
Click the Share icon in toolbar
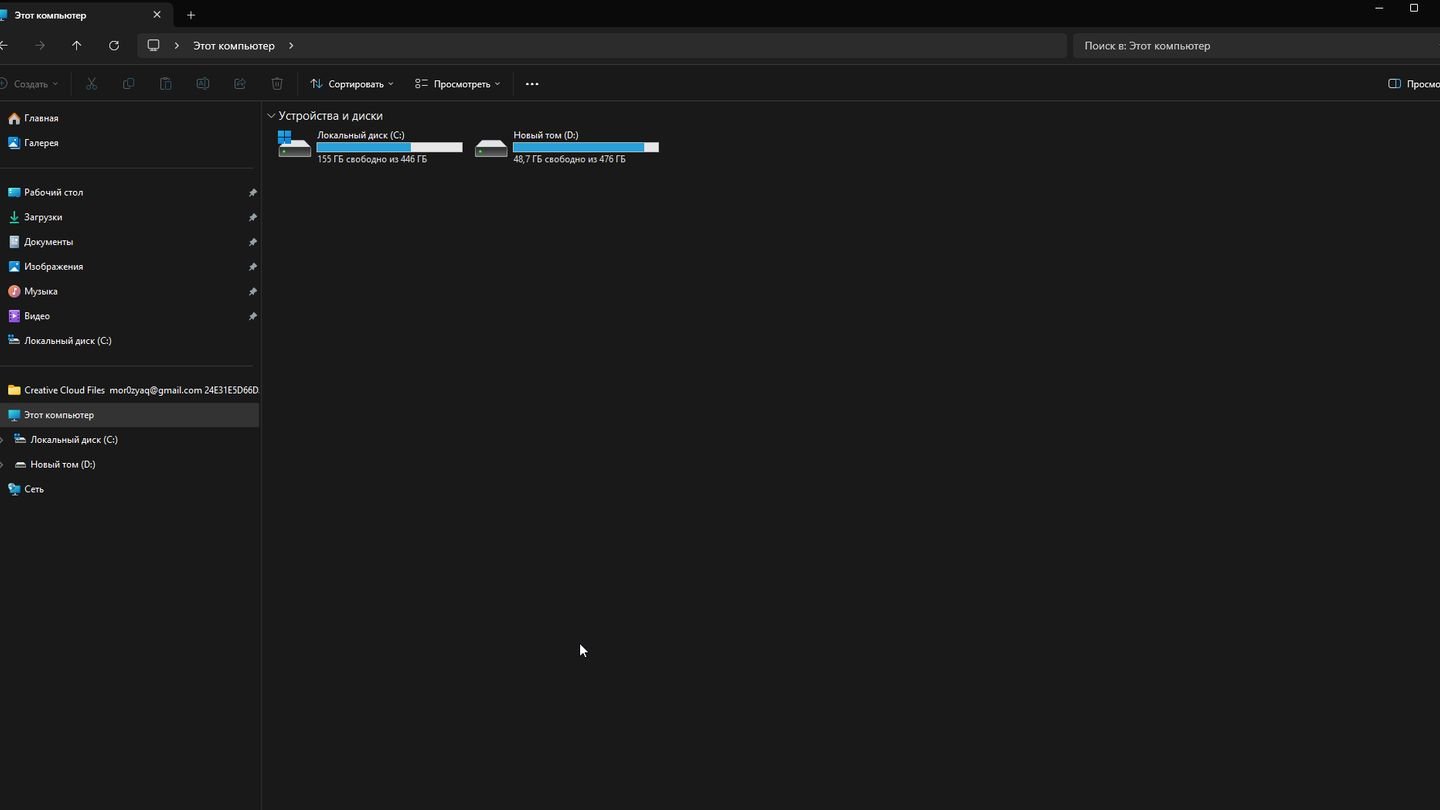tap(240, 84)
